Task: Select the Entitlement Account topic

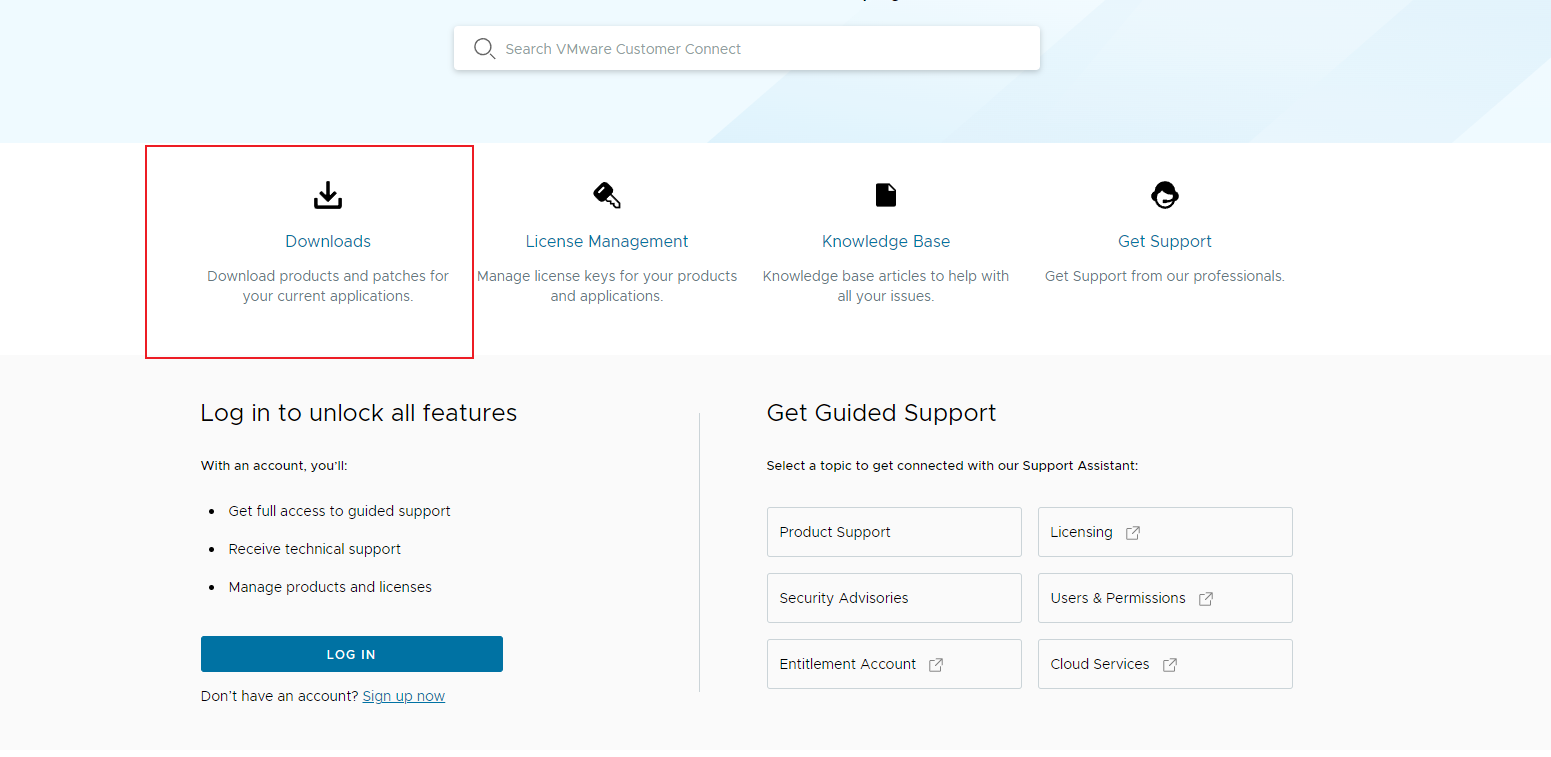Action: 894,664
